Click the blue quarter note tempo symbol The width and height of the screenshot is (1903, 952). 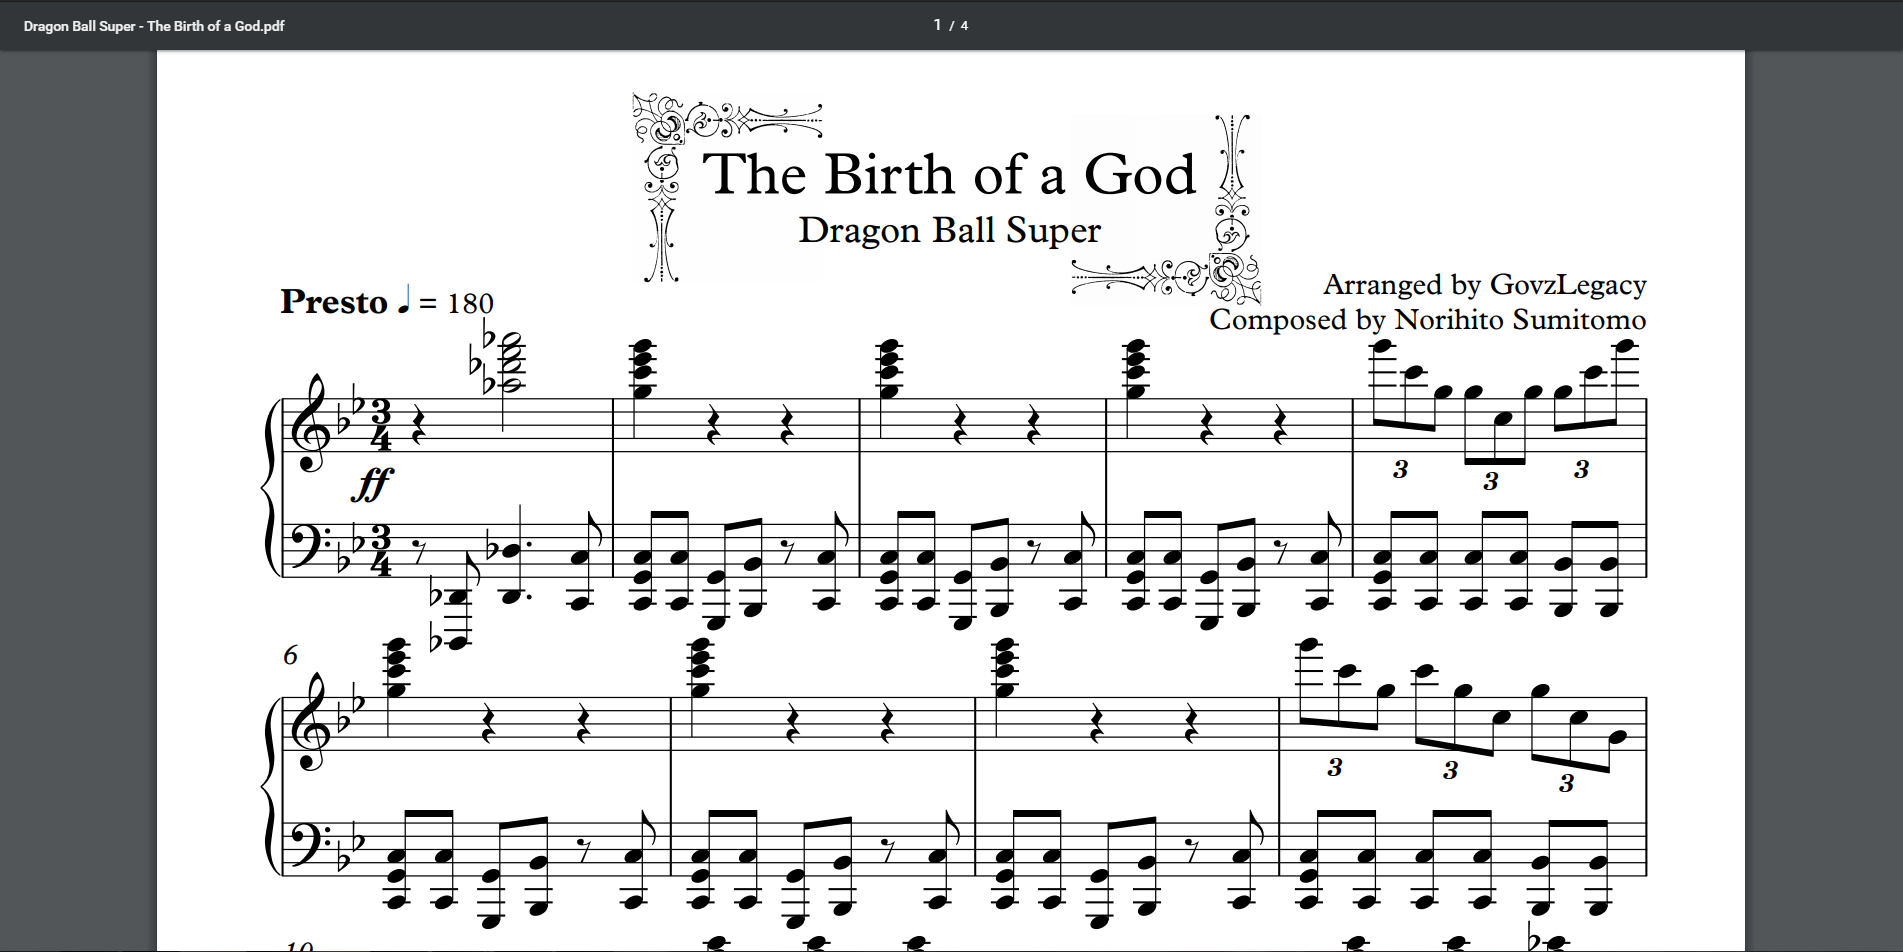404,299
